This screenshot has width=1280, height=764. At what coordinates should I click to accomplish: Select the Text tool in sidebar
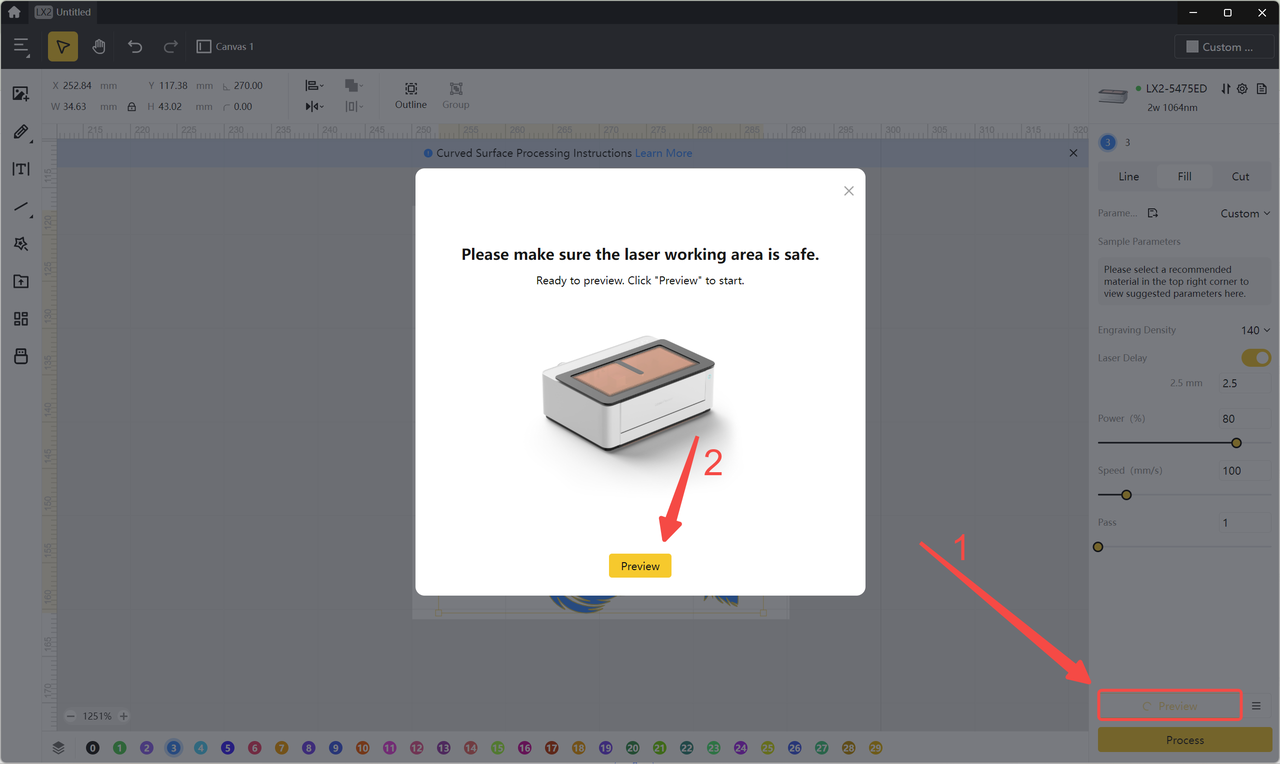point(20,169)
